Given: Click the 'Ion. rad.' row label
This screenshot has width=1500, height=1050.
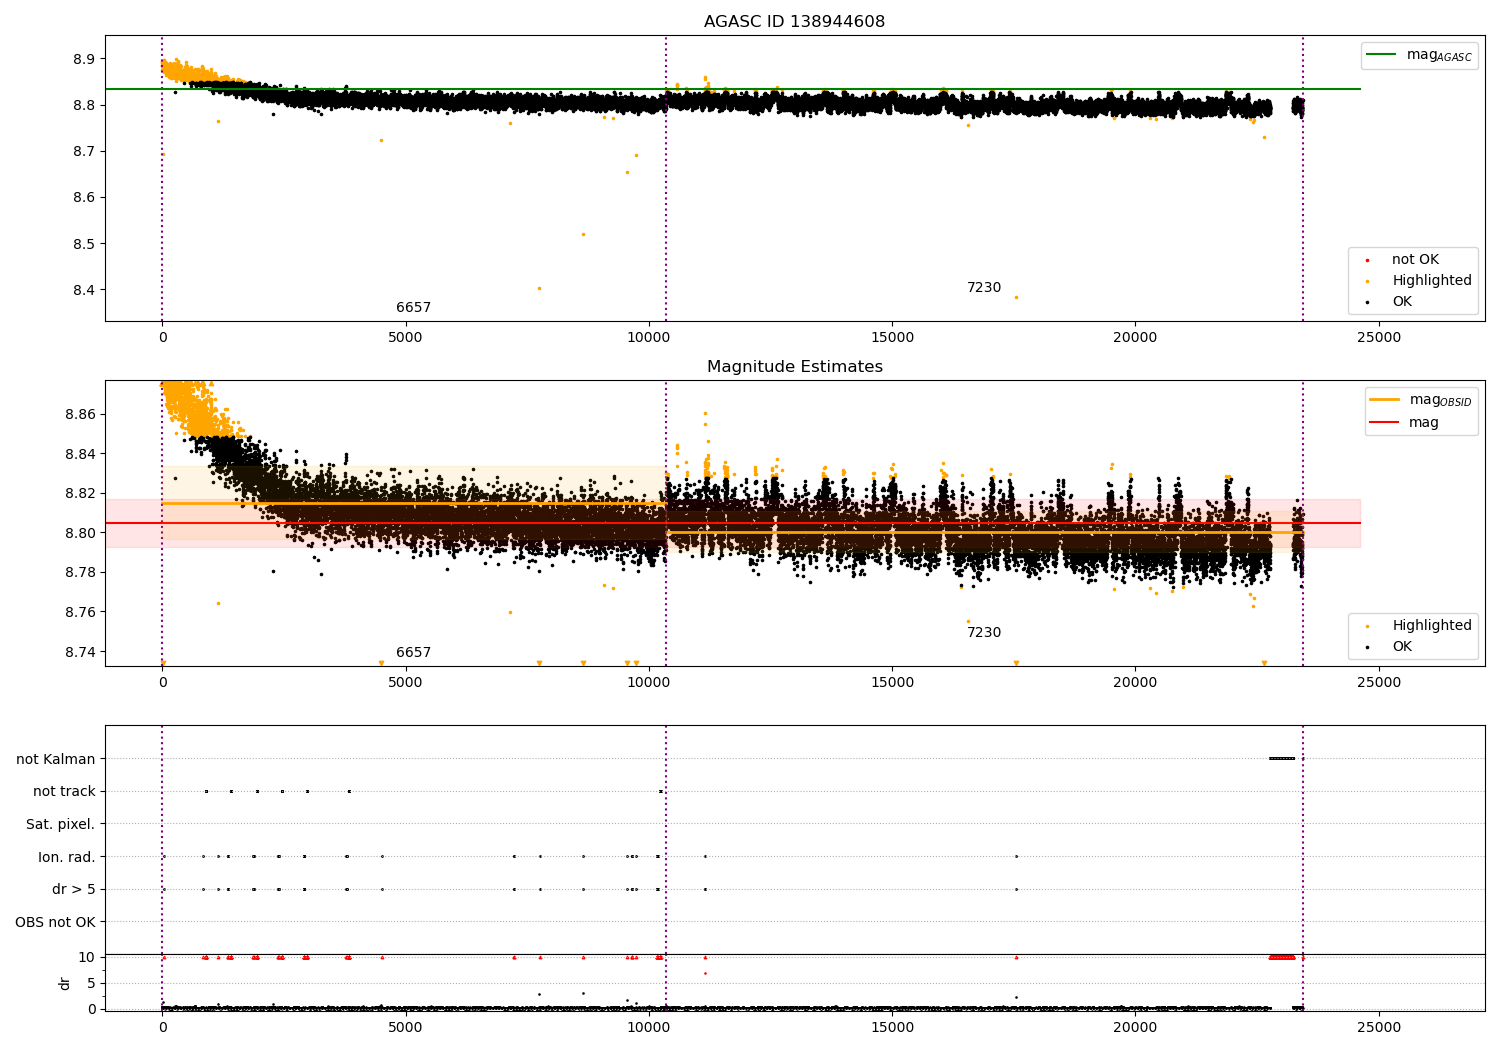Looking at the screenshot, I should coord(67,857).
